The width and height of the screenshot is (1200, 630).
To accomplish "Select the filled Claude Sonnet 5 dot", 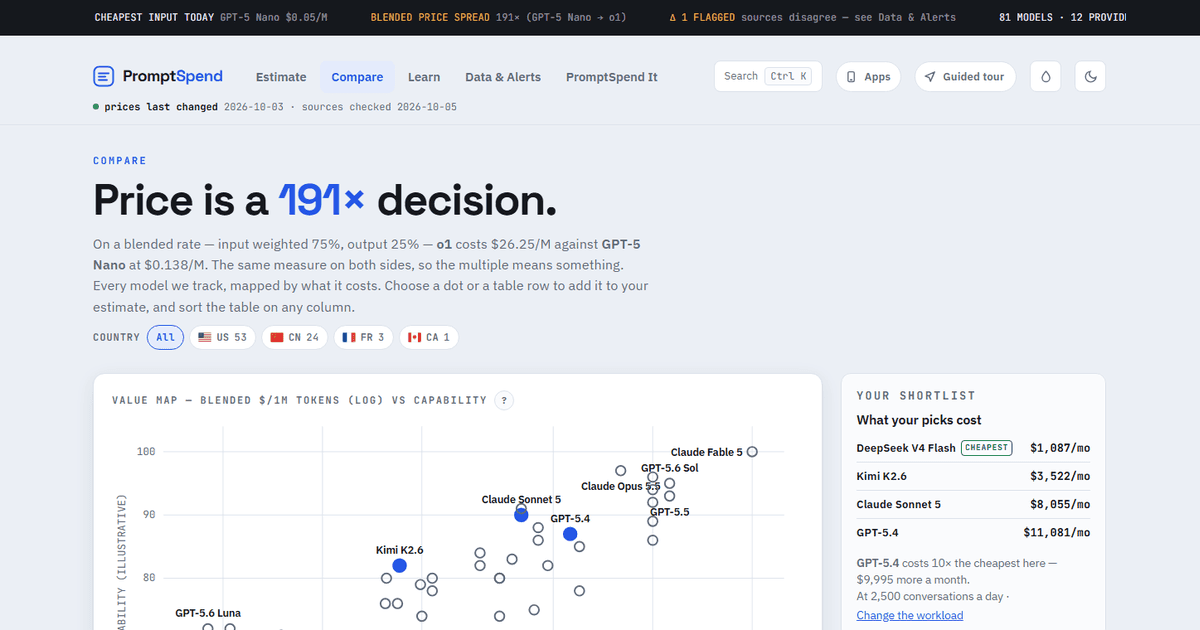I will [521, 515].
